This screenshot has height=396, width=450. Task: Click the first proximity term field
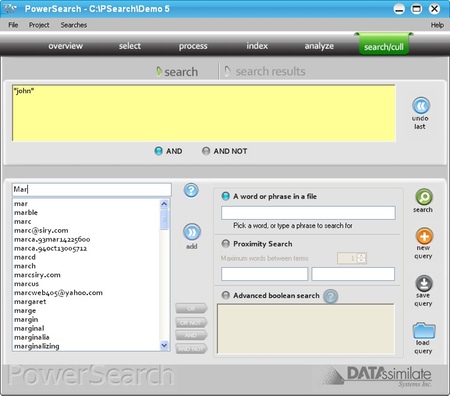click(264, 274)
